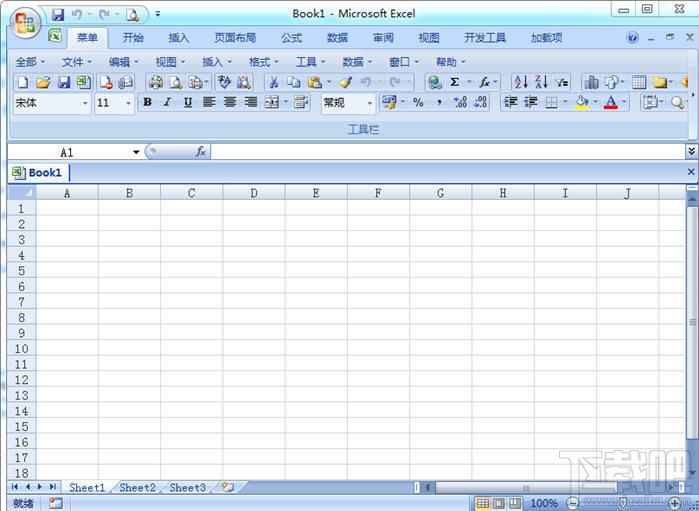Open the Help question mark icon
The image size is (699, 511).
click(632, 38)
